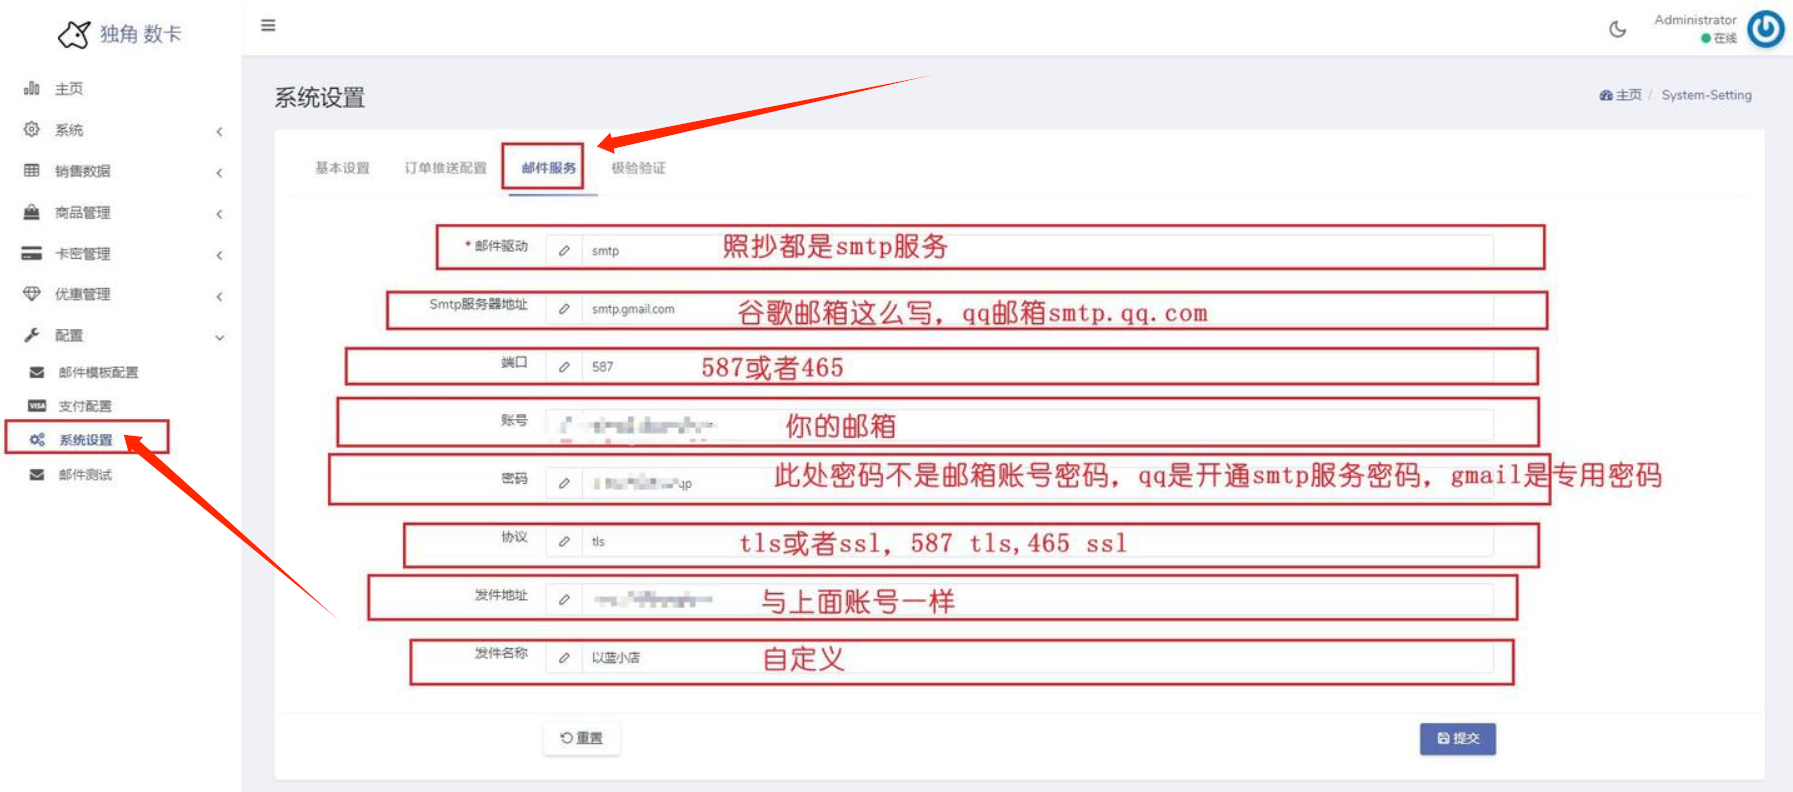Screen dimensions: 1793x792
Task: Click the 发件地址 input field
Action: coord(1037,599)
